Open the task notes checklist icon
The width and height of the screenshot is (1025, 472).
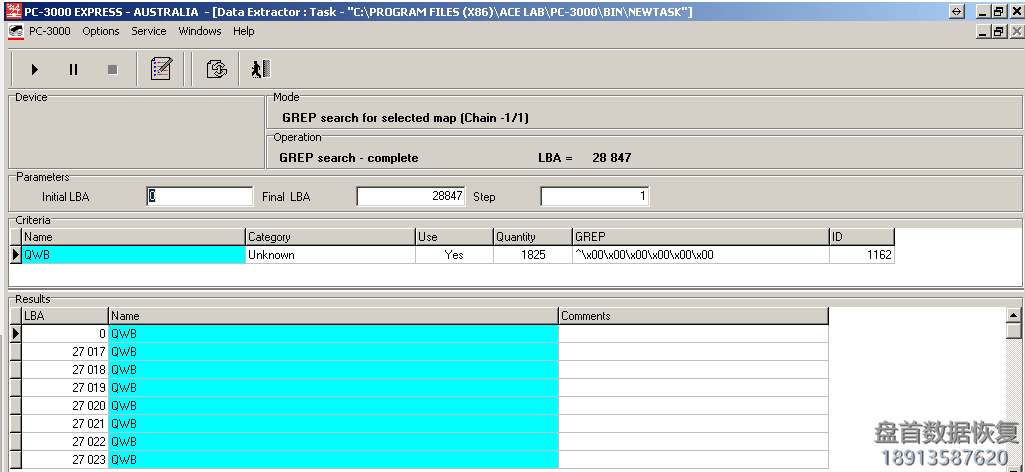tap(161, 70)
